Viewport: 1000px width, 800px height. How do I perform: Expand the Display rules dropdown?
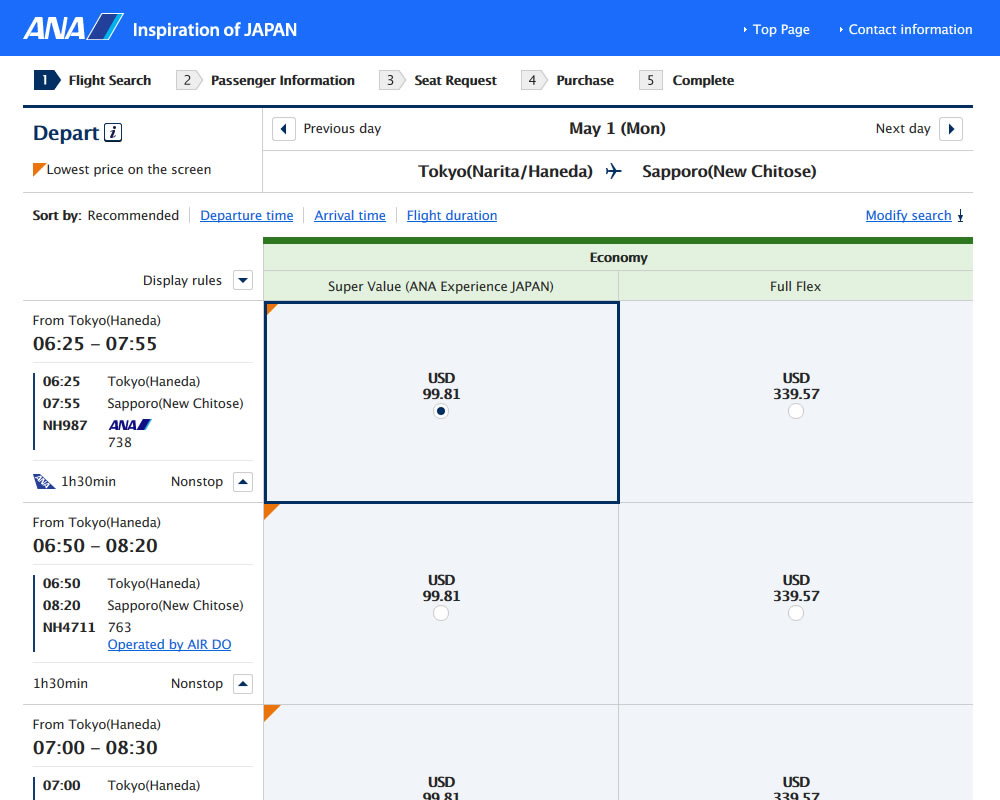pos(242,280)
